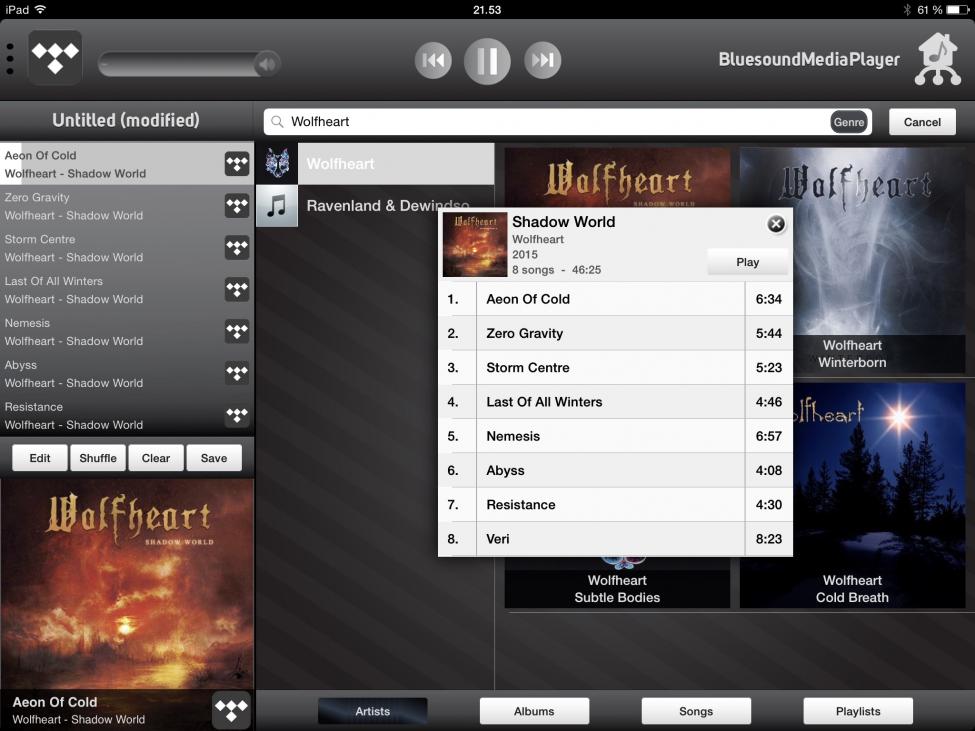Skip to next track
The image size is (975, 731).
pos(542,60)
